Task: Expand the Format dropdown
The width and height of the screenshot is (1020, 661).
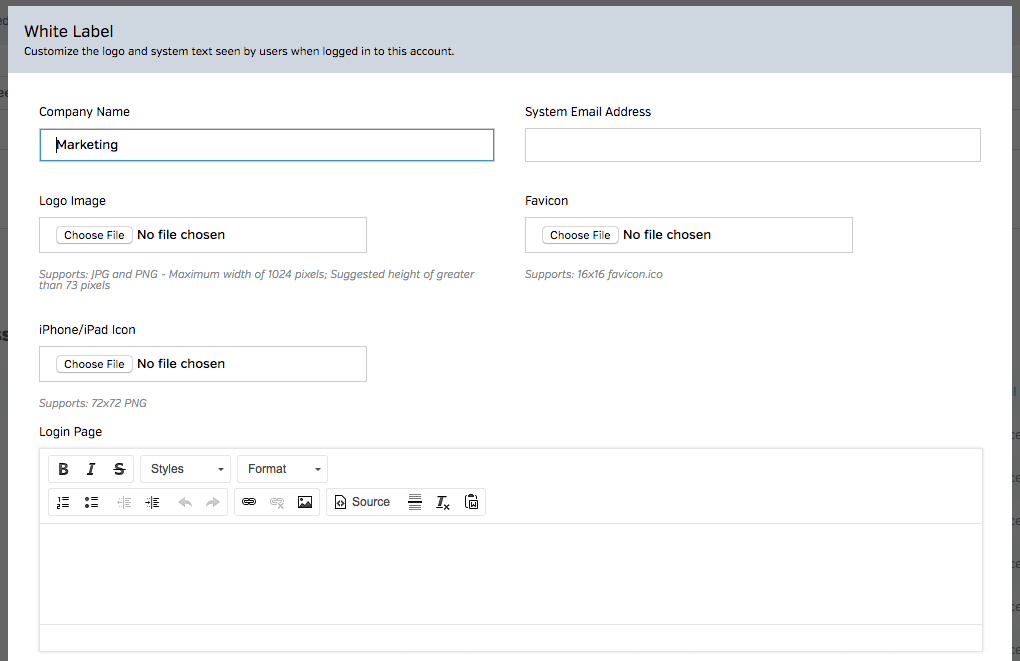Action: (x=282, y=469)
